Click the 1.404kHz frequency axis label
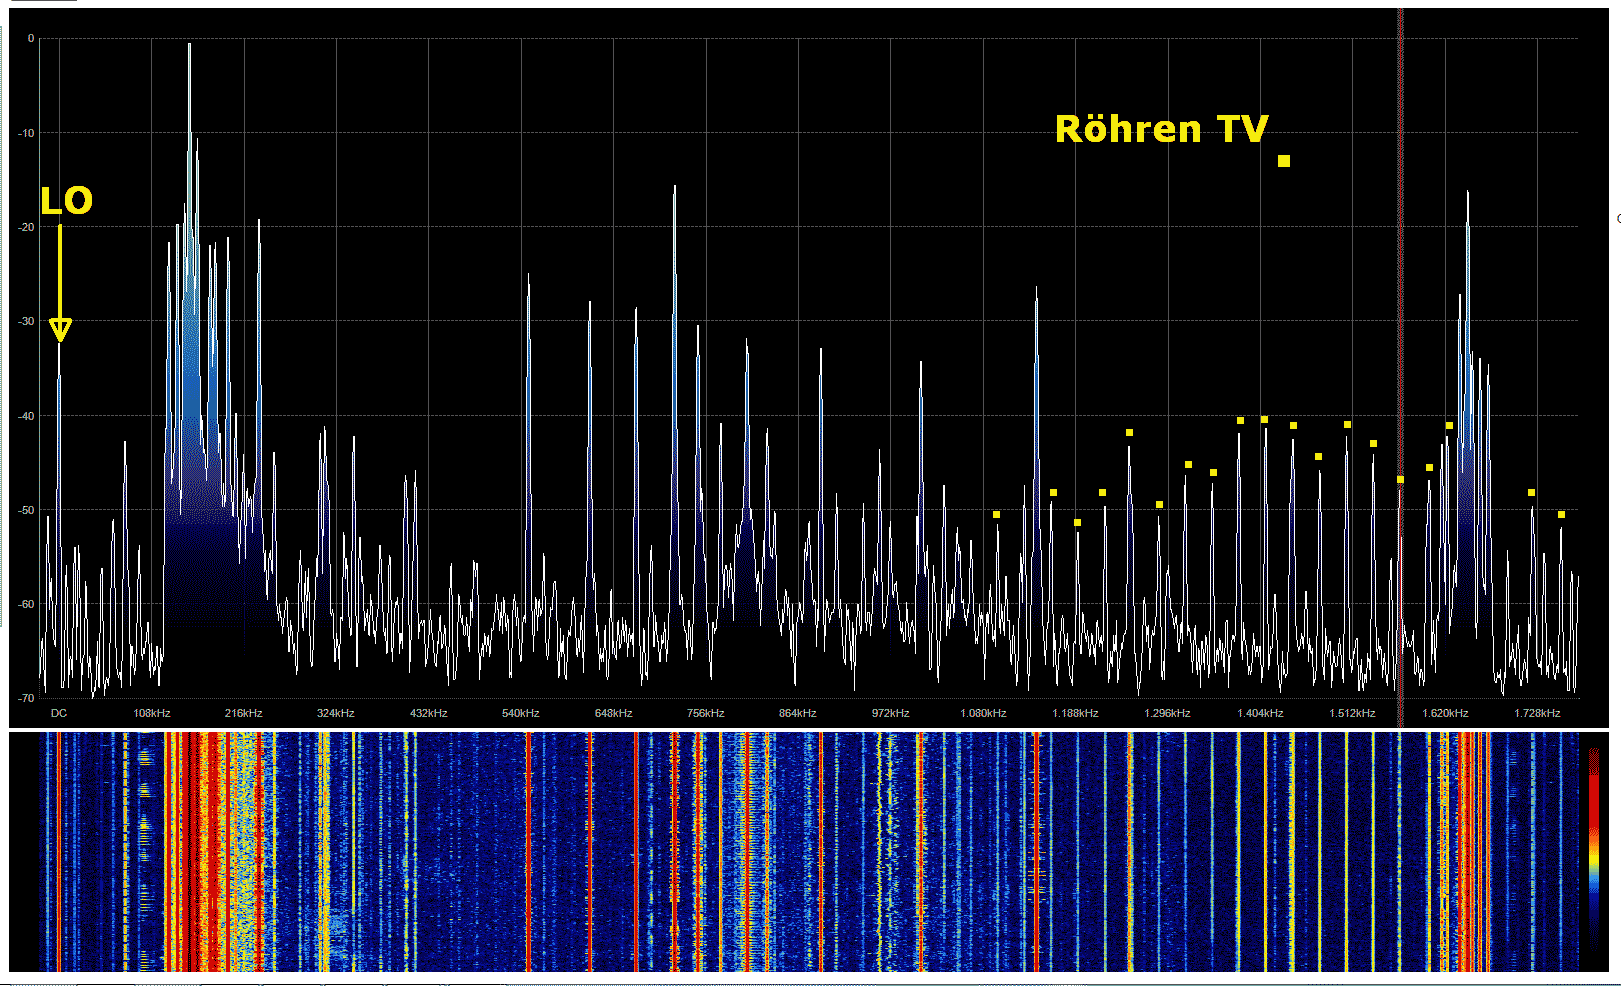Image resolution: width=1621 pixels, height=986 pixels. (x=1260, y=713)
